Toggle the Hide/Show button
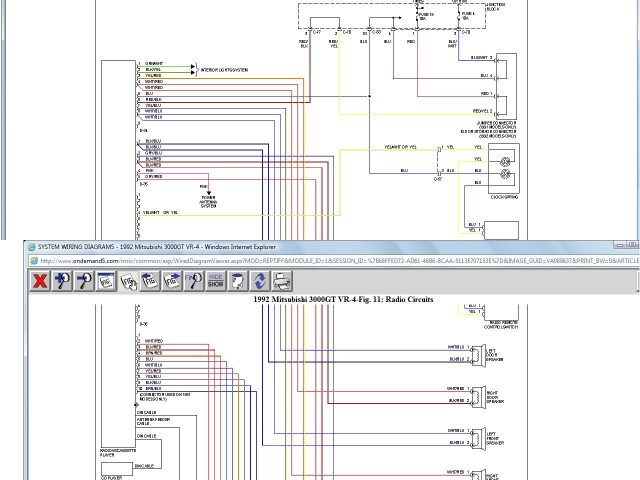640x480 pixels. click(215, 281)
